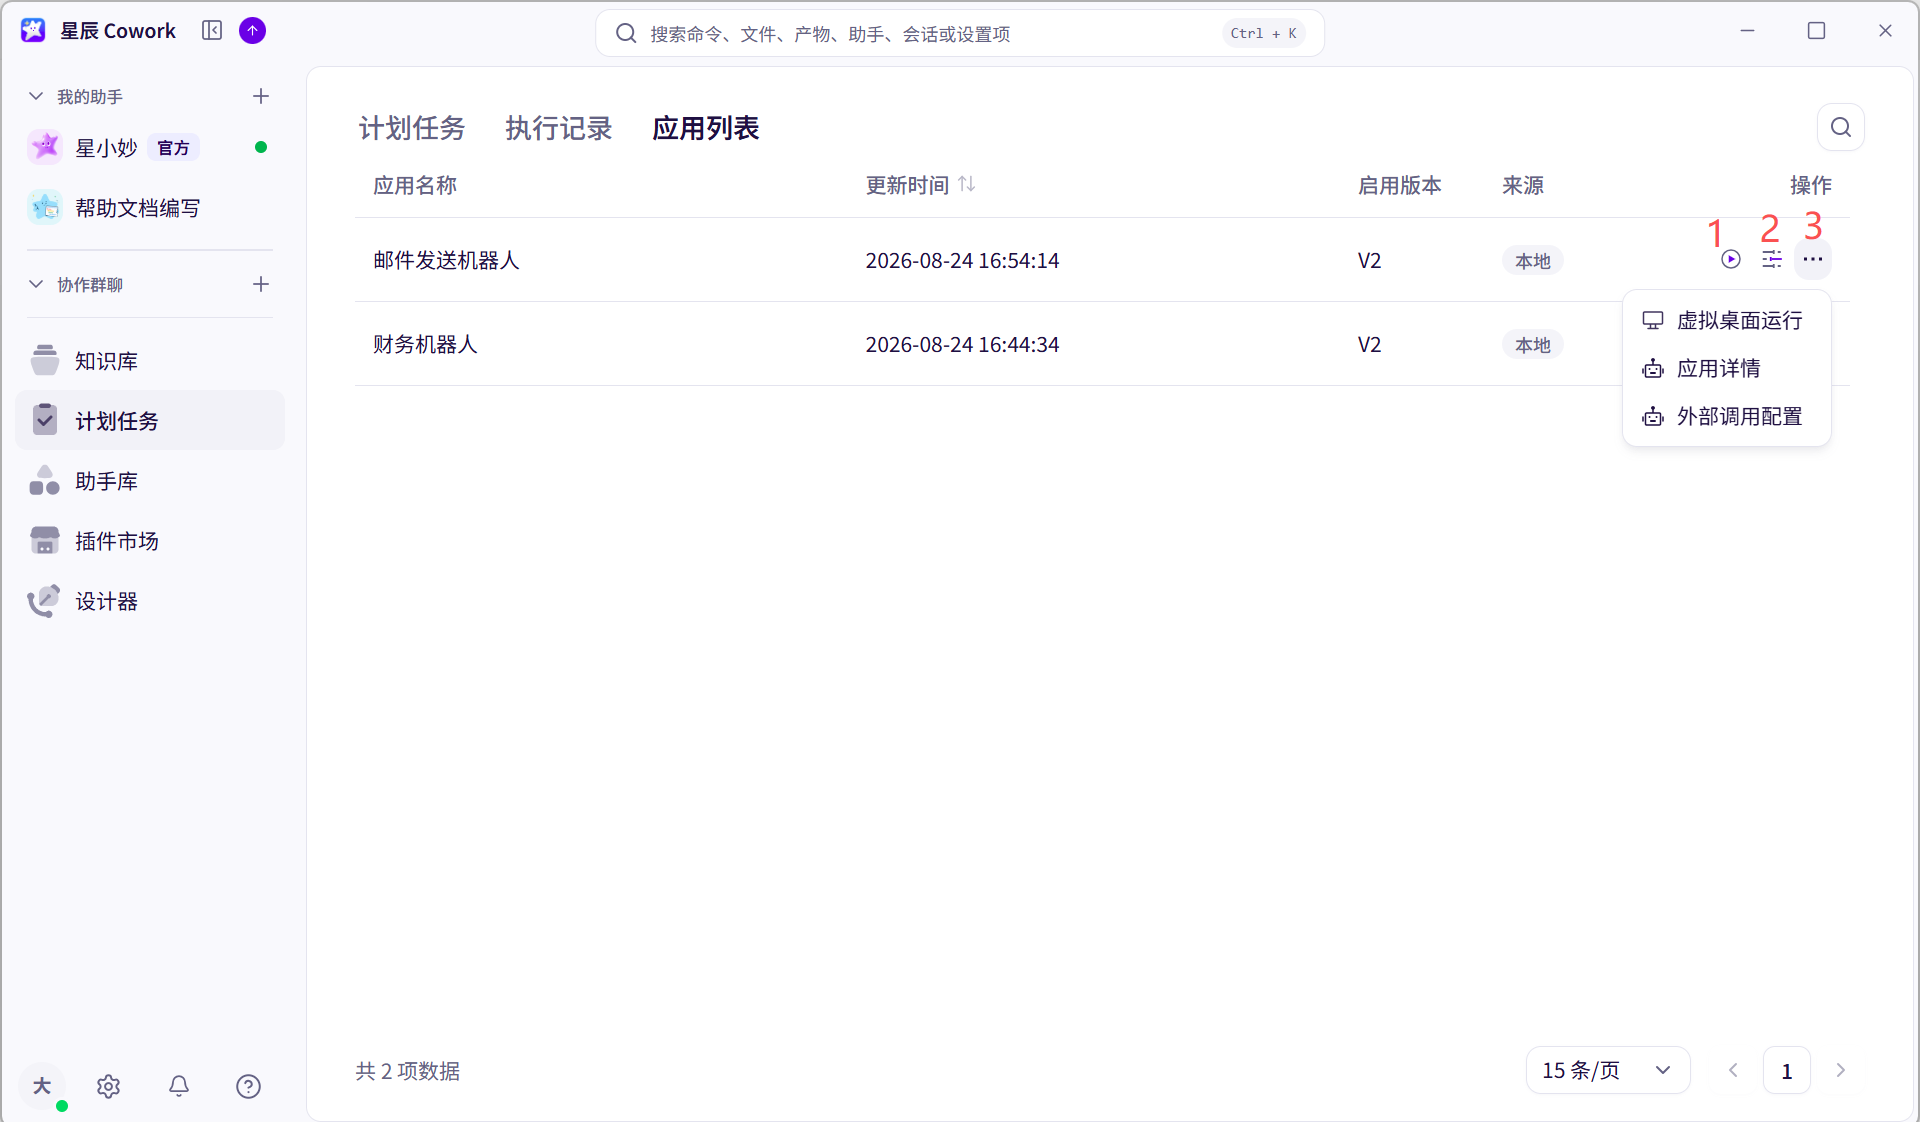Viewport: 1920px width, 1122px height.
Task: Open help with the question mark icon
Action: [248, 1086]
